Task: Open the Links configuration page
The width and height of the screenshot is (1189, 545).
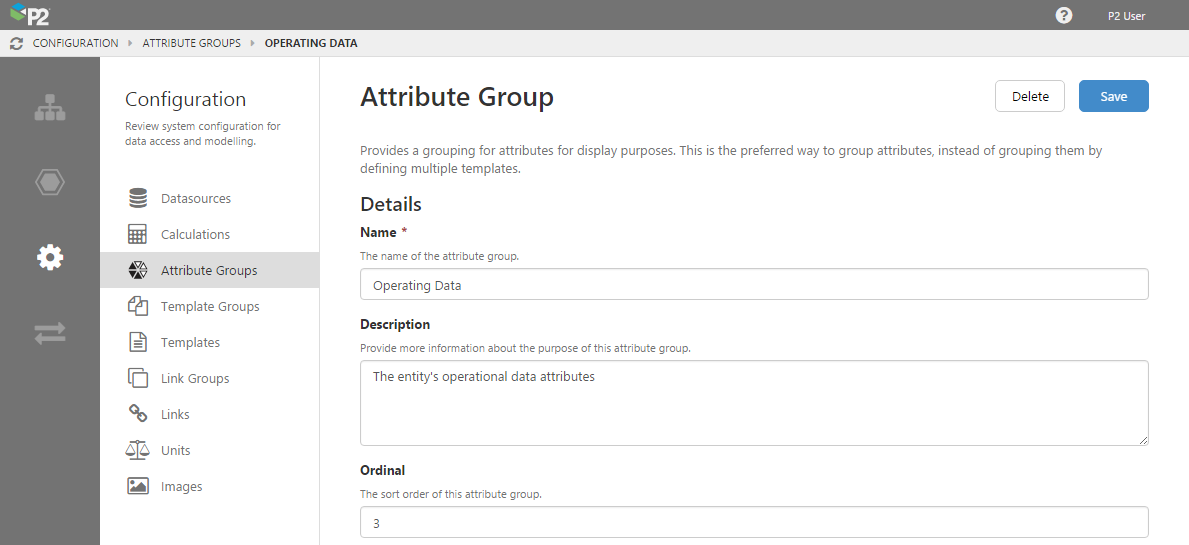Action: (175, 415)
